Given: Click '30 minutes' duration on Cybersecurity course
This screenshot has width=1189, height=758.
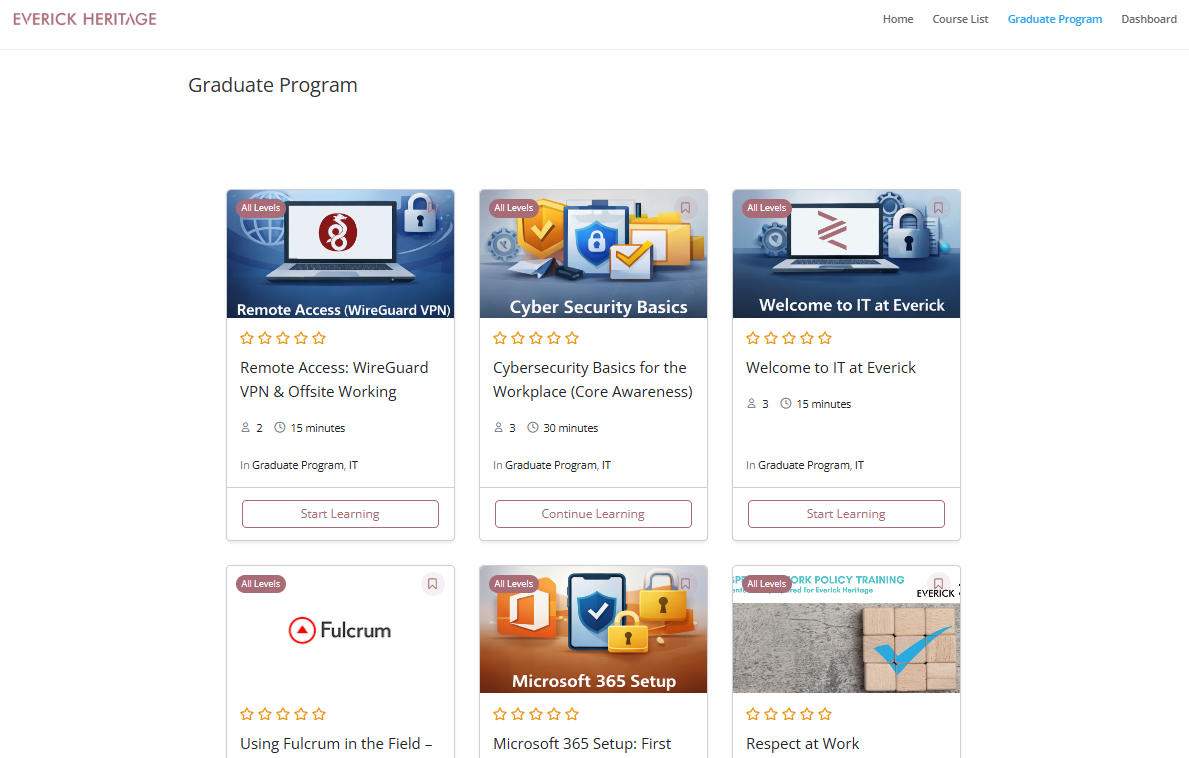Looking at the screenshot, I should click(570, 428).
